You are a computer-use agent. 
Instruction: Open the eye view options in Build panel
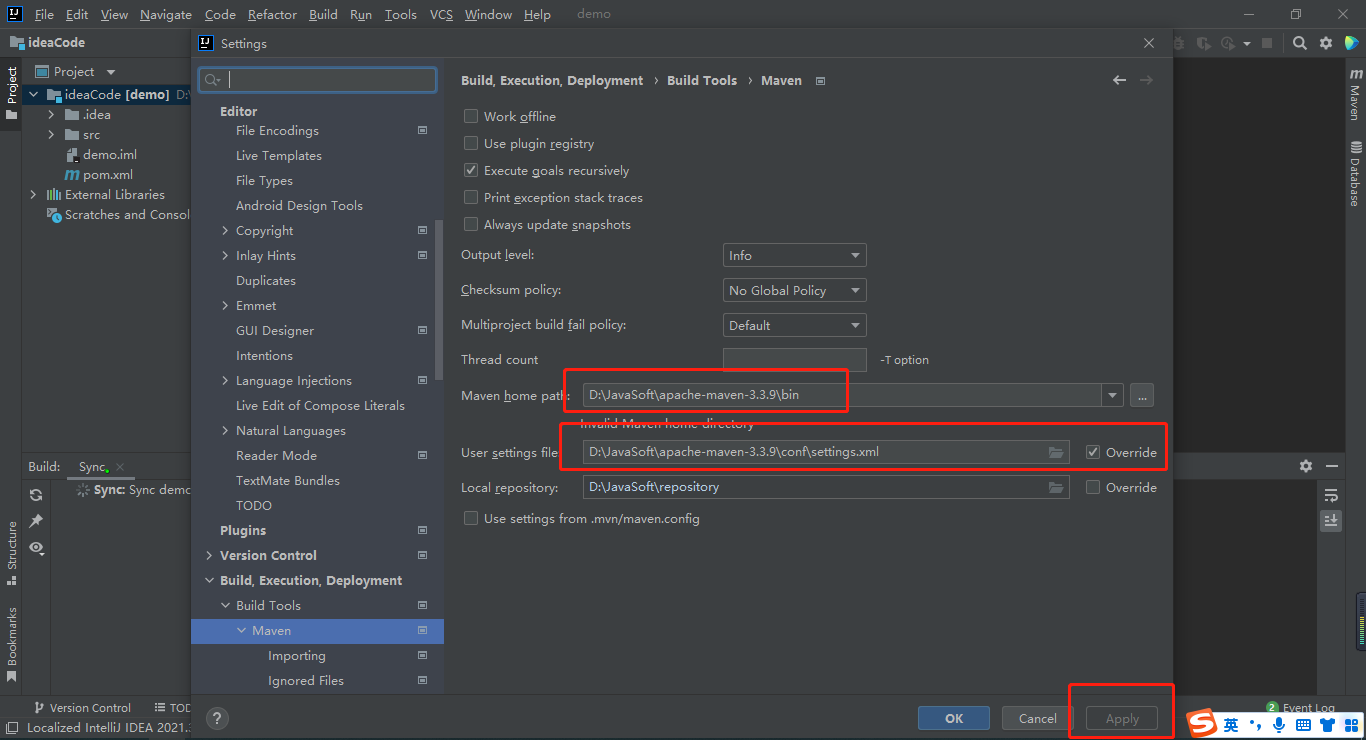[x=36, y=547]
